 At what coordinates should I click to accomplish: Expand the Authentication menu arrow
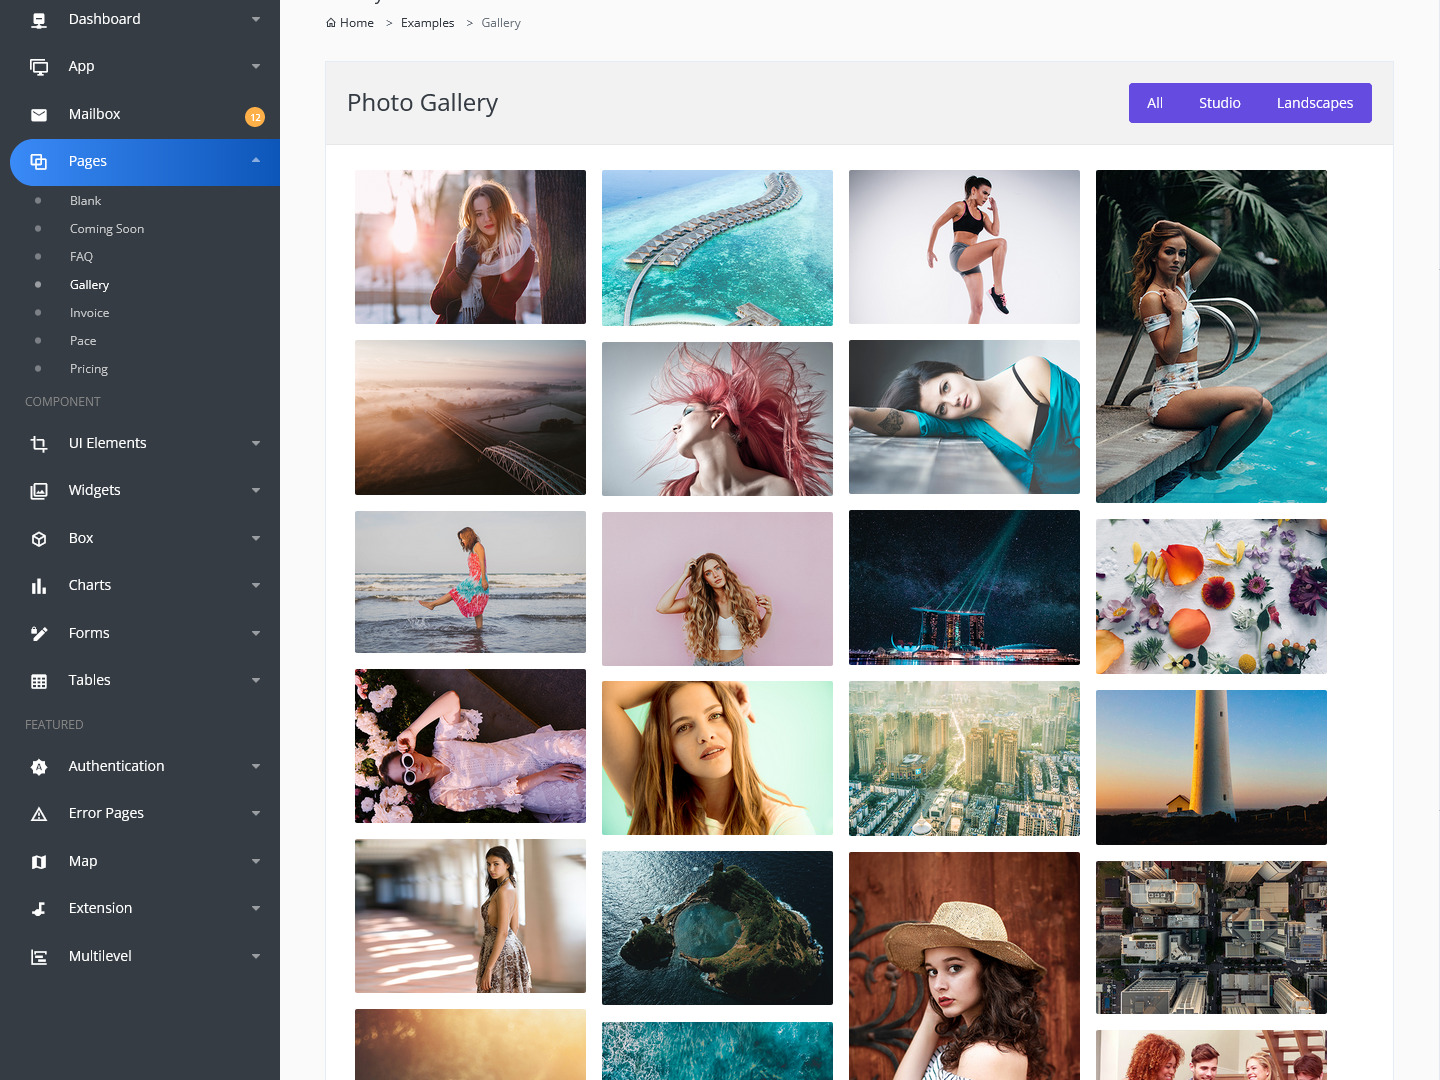[256, 766]
